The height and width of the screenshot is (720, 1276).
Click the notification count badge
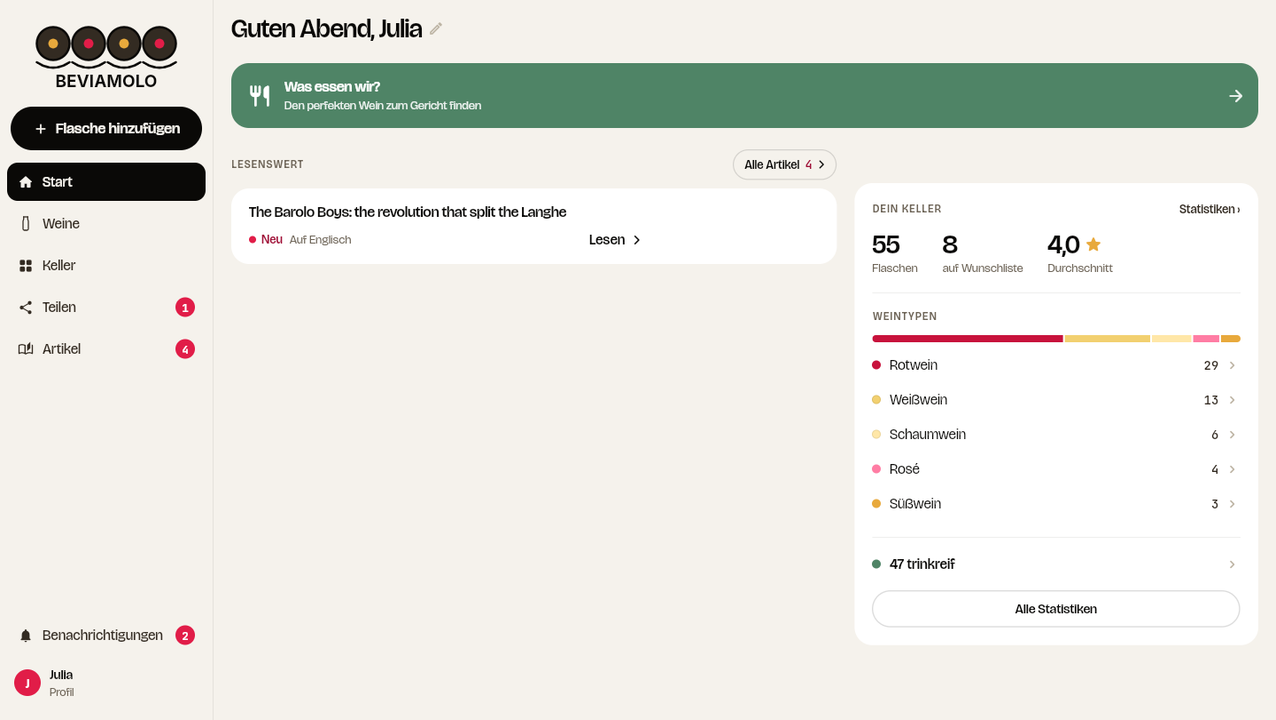pyautogui.click(x=185, y=635)
